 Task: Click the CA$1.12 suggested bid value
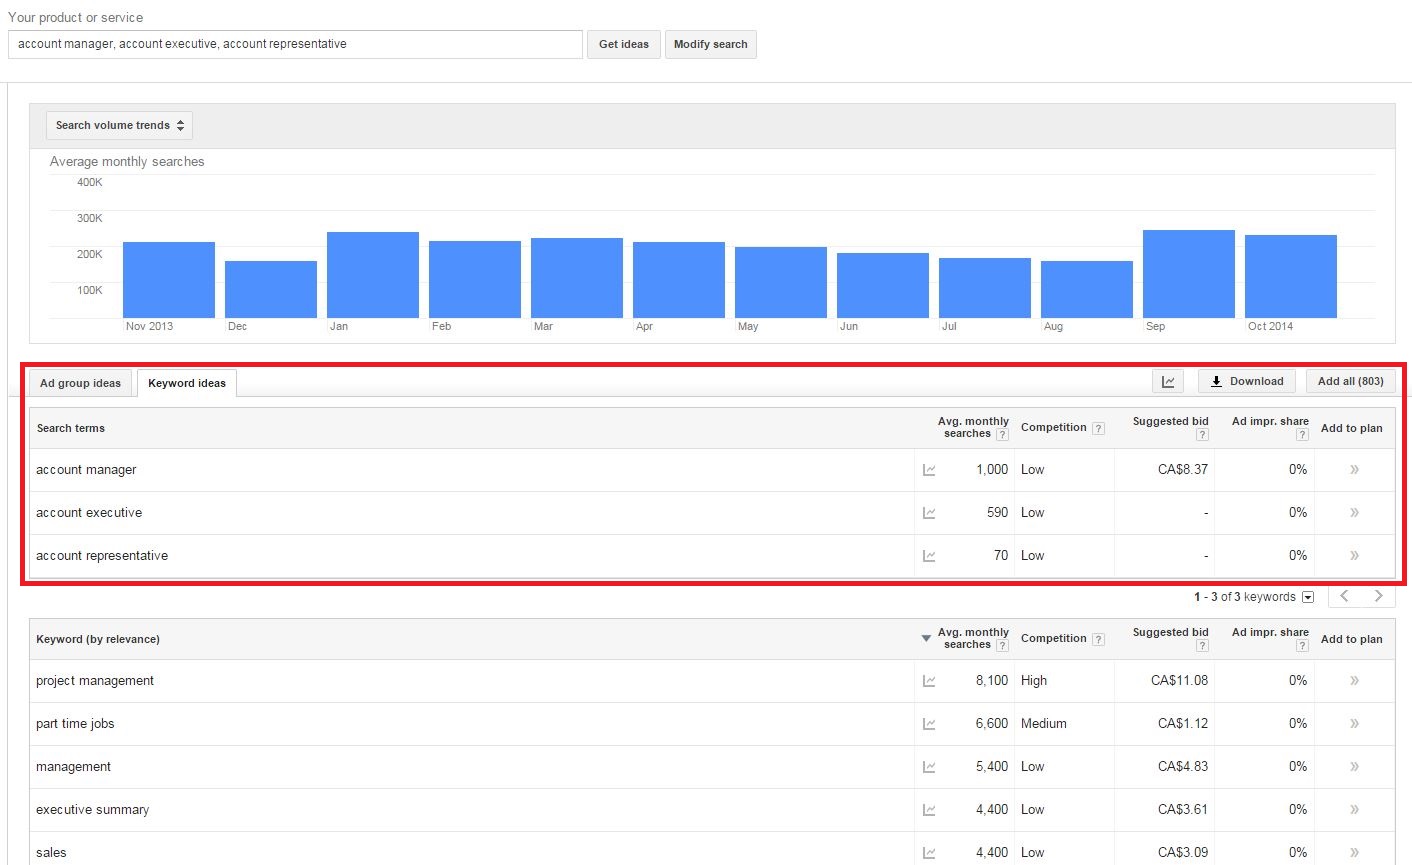[x=1183, y=724]
